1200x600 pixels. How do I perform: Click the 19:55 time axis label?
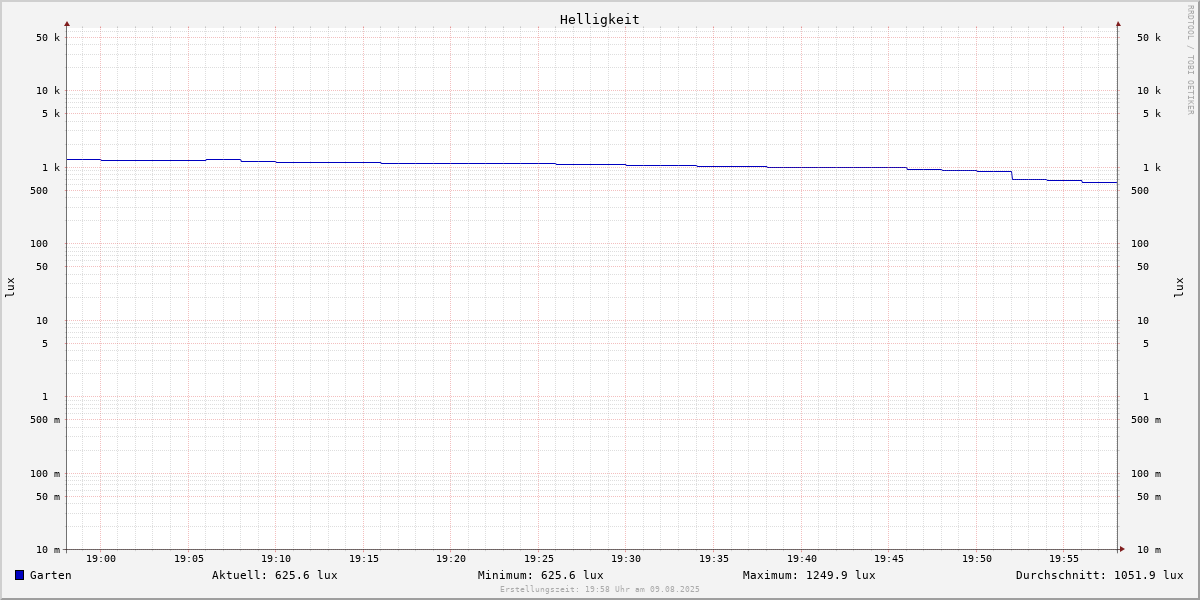(1064, 559)
